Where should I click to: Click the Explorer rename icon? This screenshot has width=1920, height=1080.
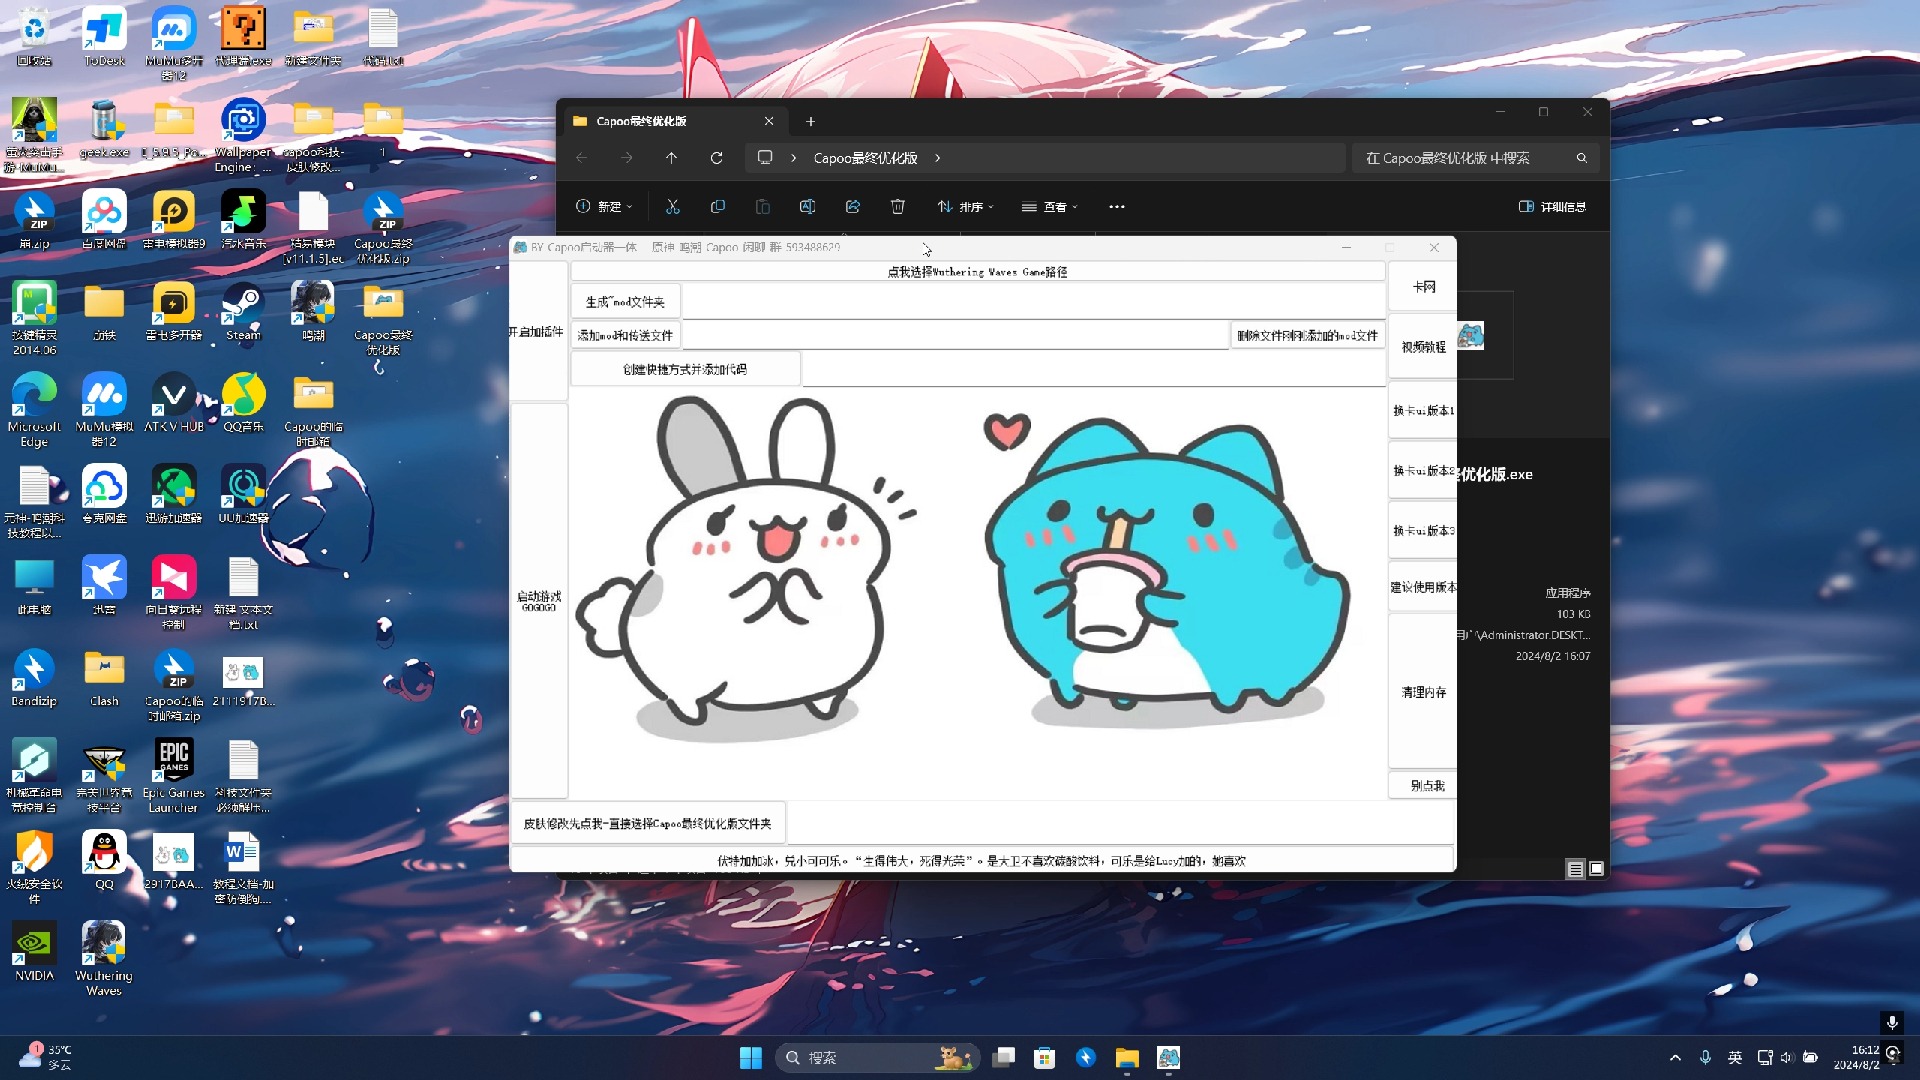pos(808,207)
